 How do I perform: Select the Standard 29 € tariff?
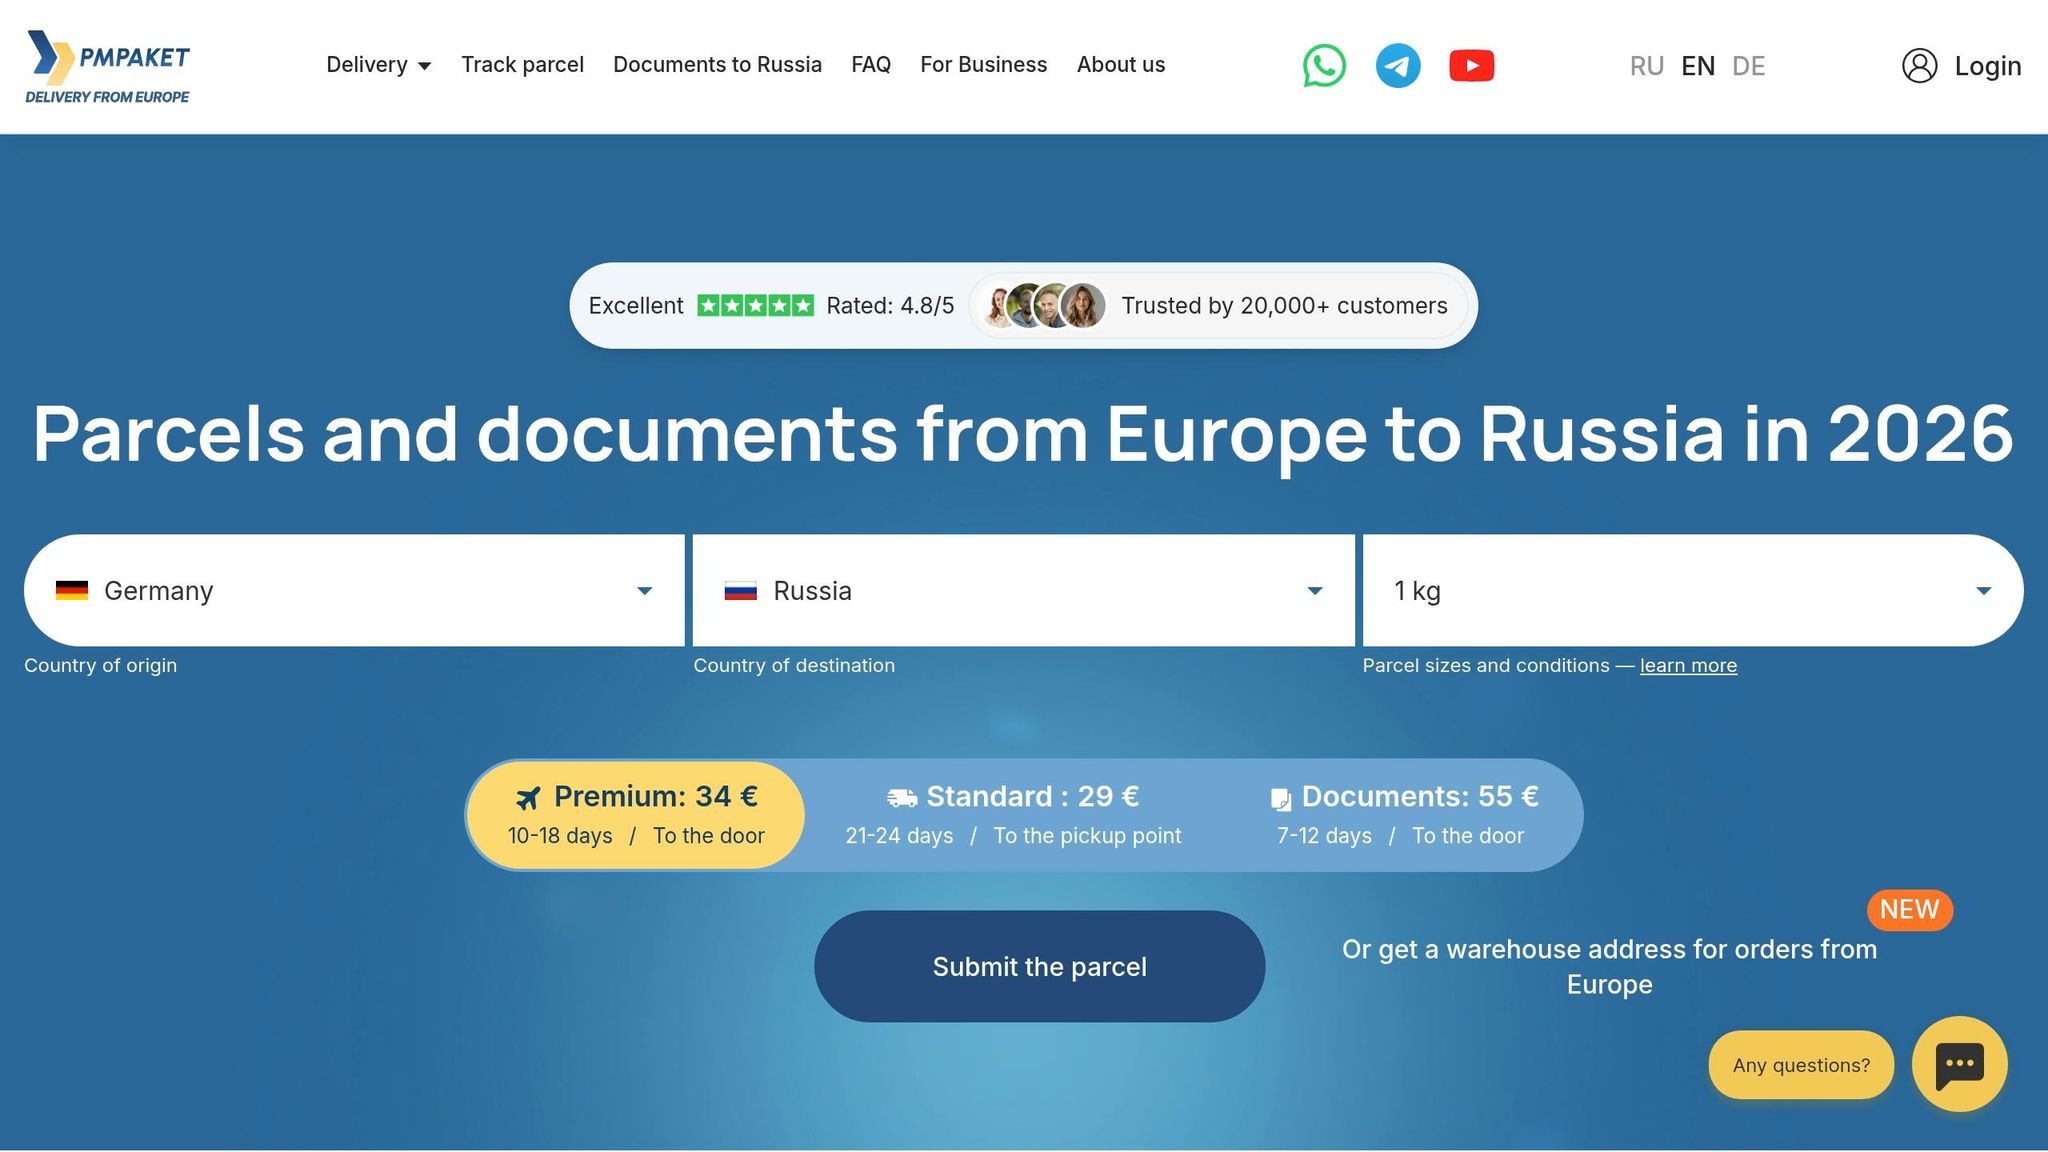click(x=1013, y=815)
